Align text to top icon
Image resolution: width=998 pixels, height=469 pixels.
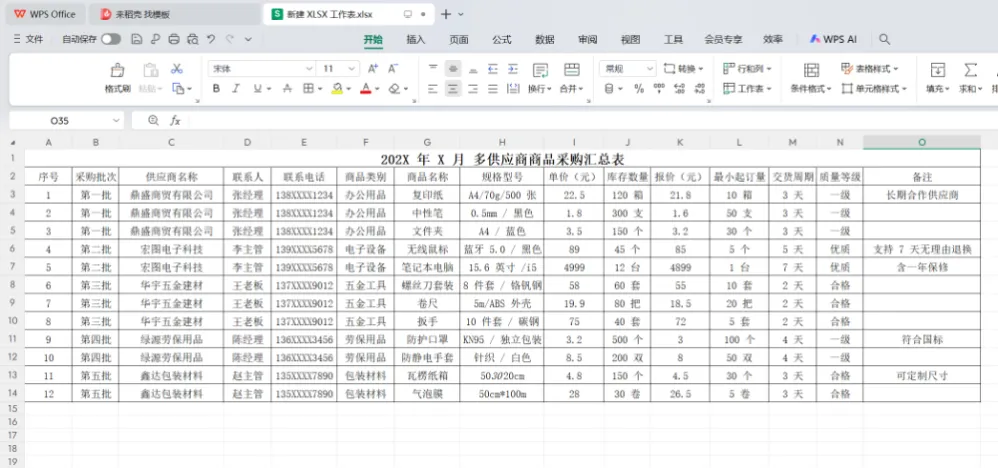tap(433, 69)
